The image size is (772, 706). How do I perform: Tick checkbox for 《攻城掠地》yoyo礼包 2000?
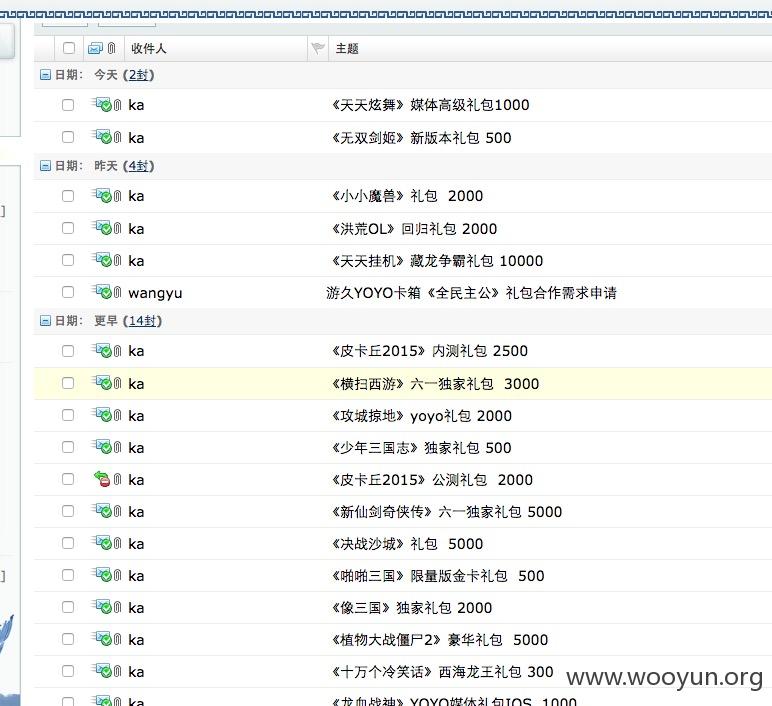click(x=68, y=415)
